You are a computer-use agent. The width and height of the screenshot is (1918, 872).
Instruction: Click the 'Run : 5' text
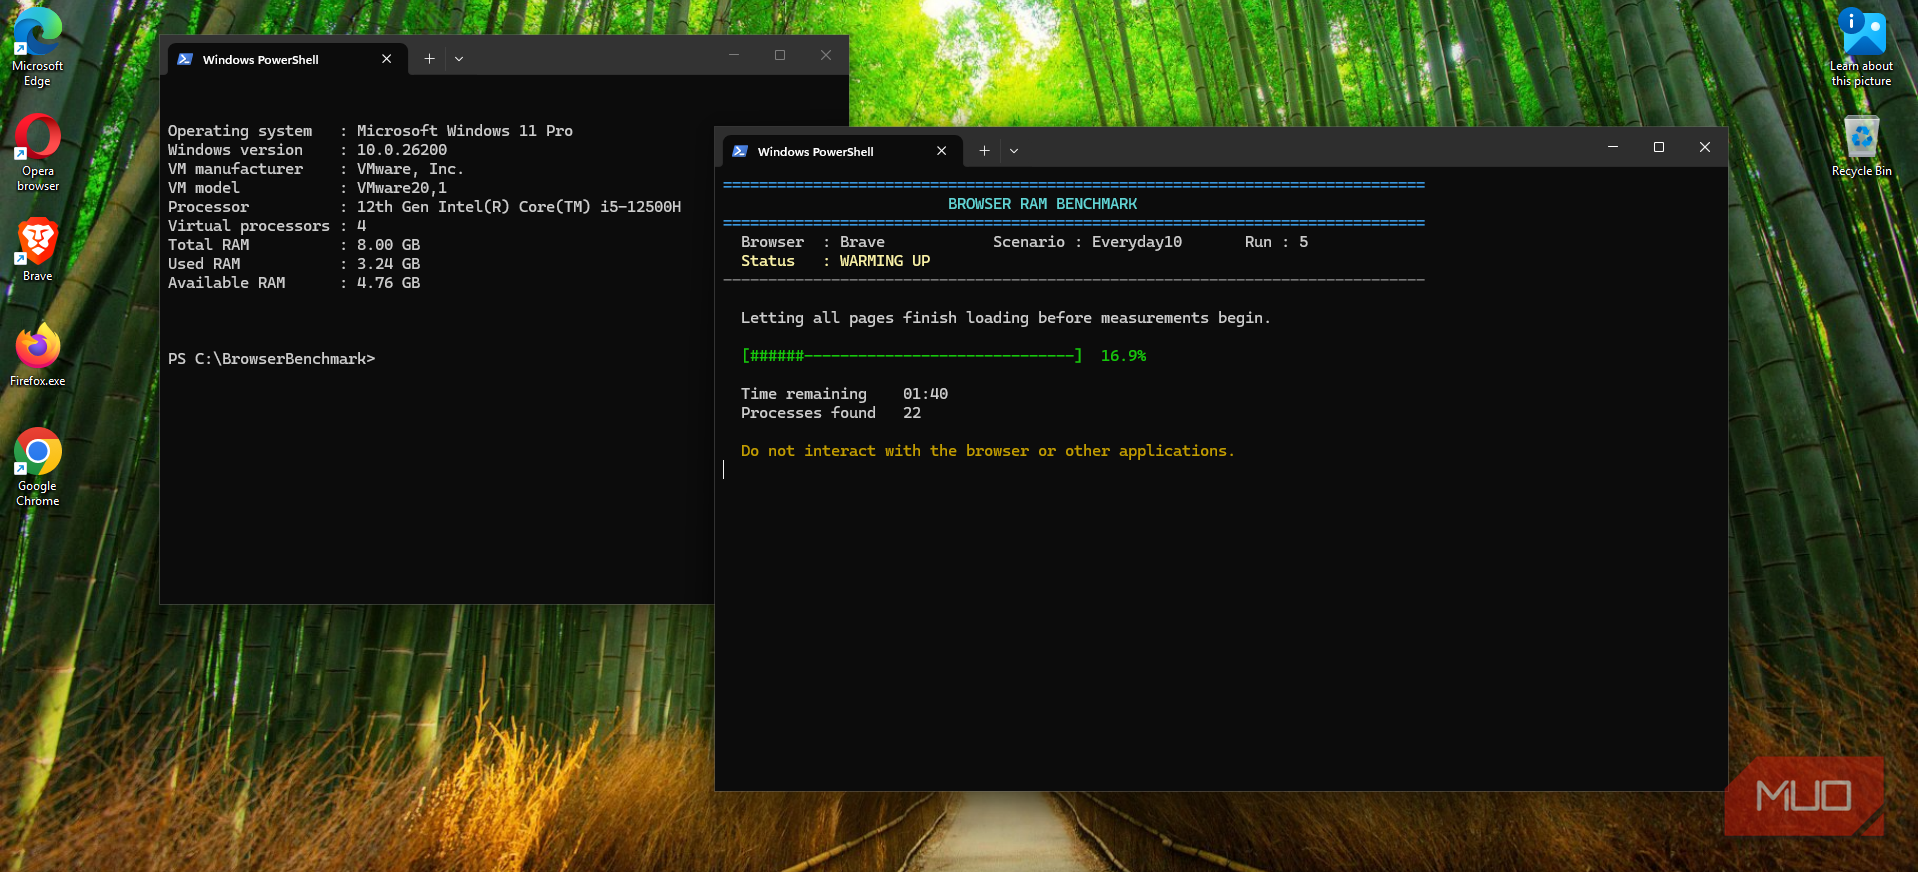tap(1276, 242)
